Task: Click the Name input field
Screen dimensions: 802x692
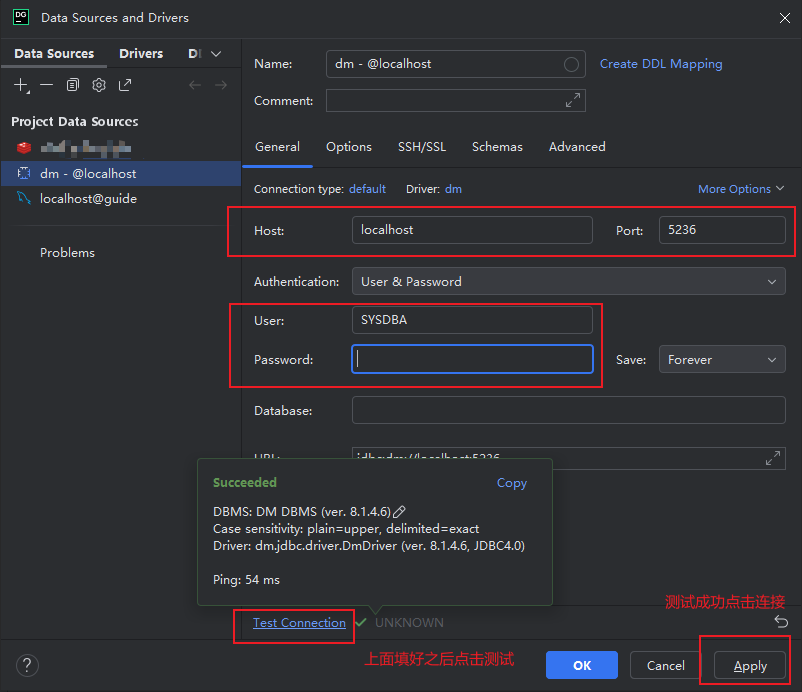Action: pyautogui.click(x=455, y=64)
